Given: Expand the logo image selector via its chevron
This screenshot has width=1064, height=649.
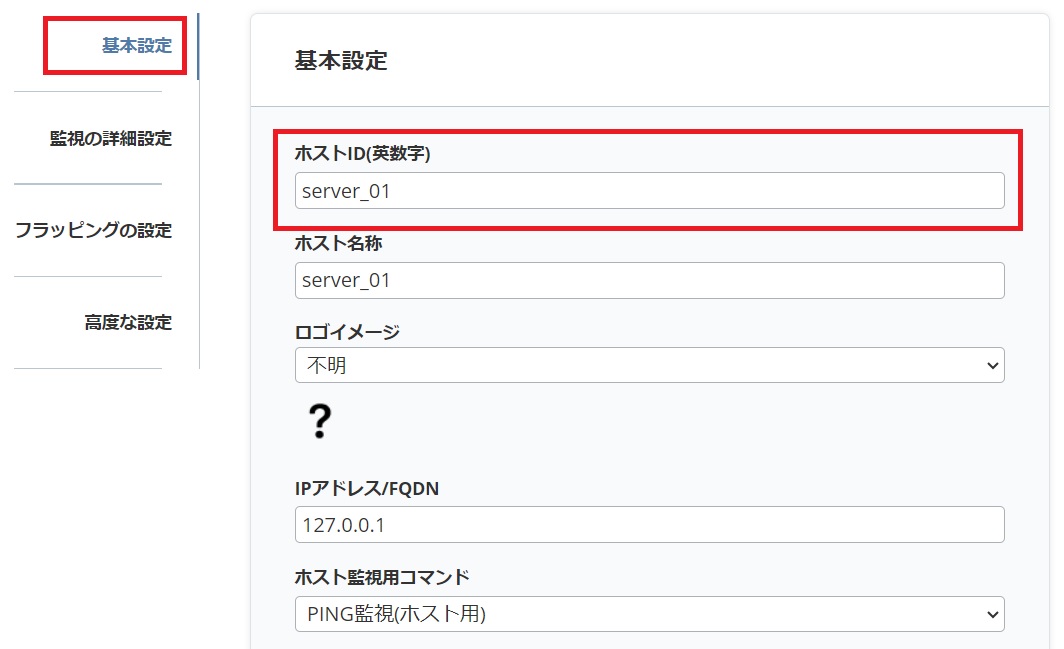Looking at the screenshot, I should click(991, 365).
